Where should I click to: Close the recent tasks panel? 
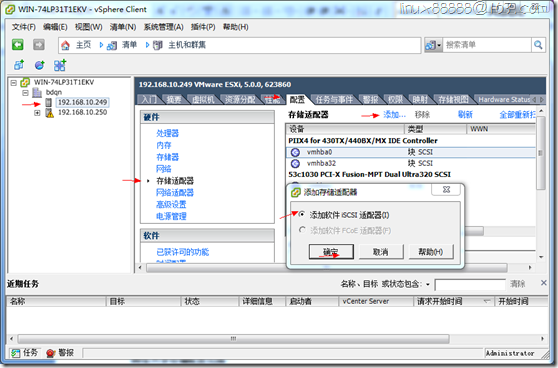[x=543, y=283]
